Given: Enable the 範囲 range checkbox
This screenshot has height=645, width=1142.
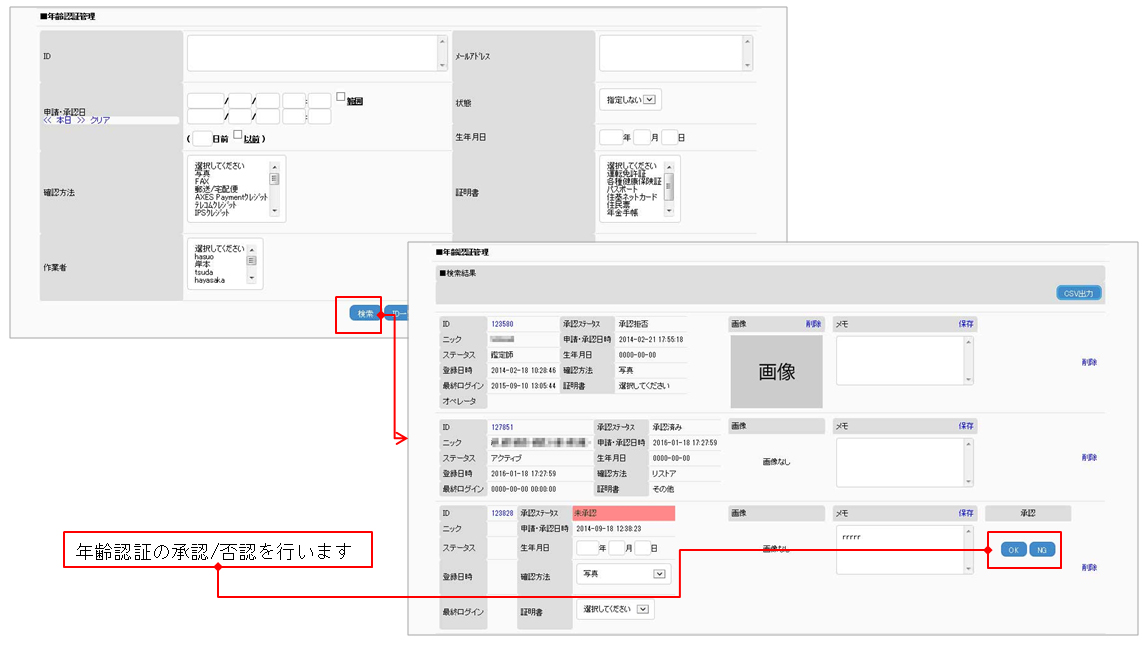Looking at the screenshot, I should point(341,97).
